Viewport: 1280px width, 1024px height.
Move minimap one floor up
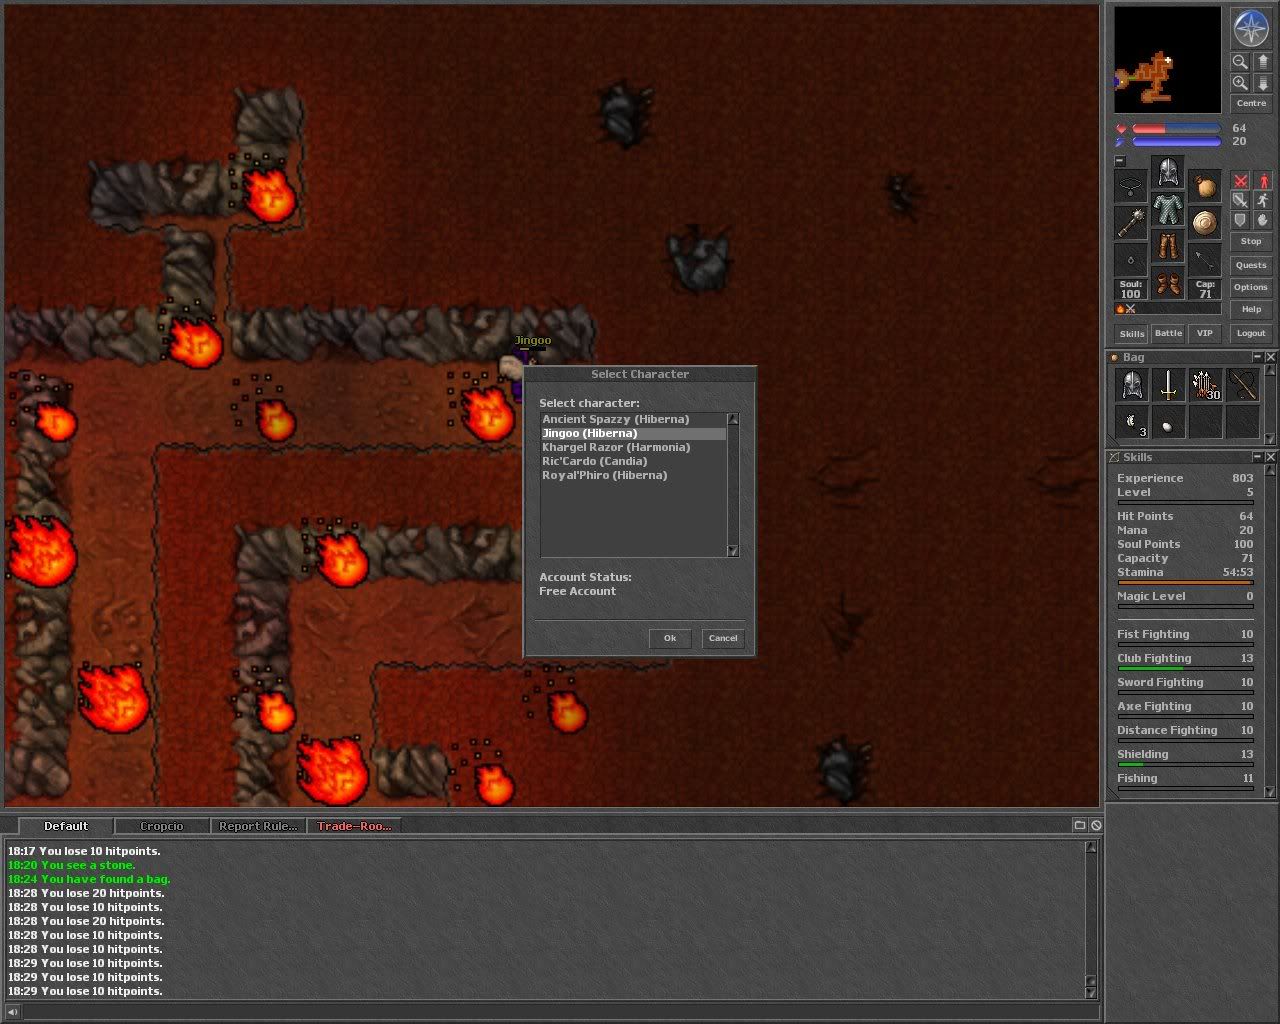1262,62
